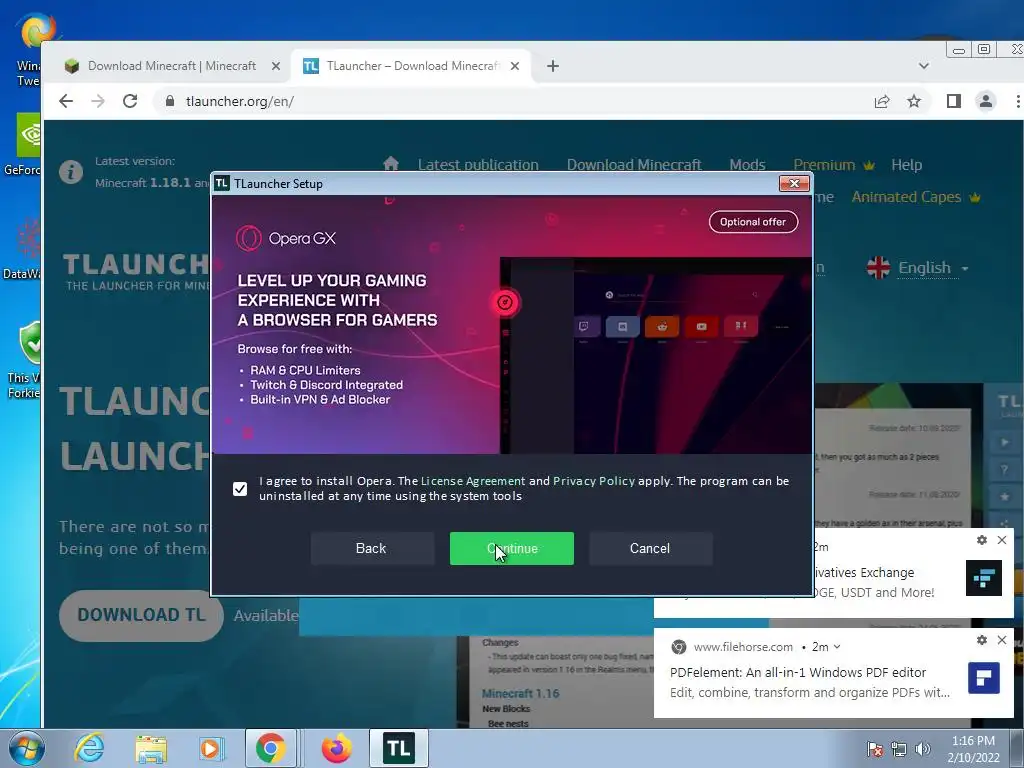The height and width of the screenshot is (768, 1024).
Task: Open the GeForce desktop icon
Action: pos(24,145)
